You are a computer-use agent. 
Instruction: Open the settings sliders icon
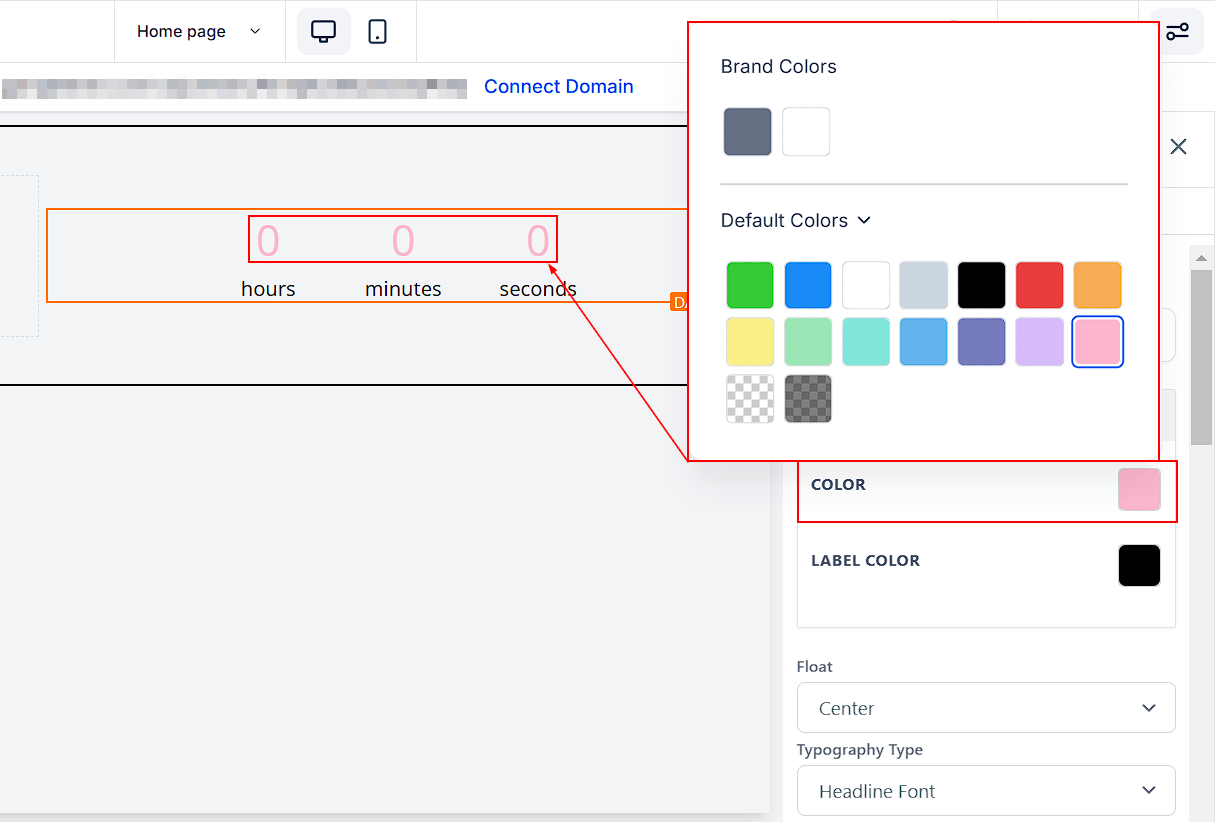tap(1177, 31)
